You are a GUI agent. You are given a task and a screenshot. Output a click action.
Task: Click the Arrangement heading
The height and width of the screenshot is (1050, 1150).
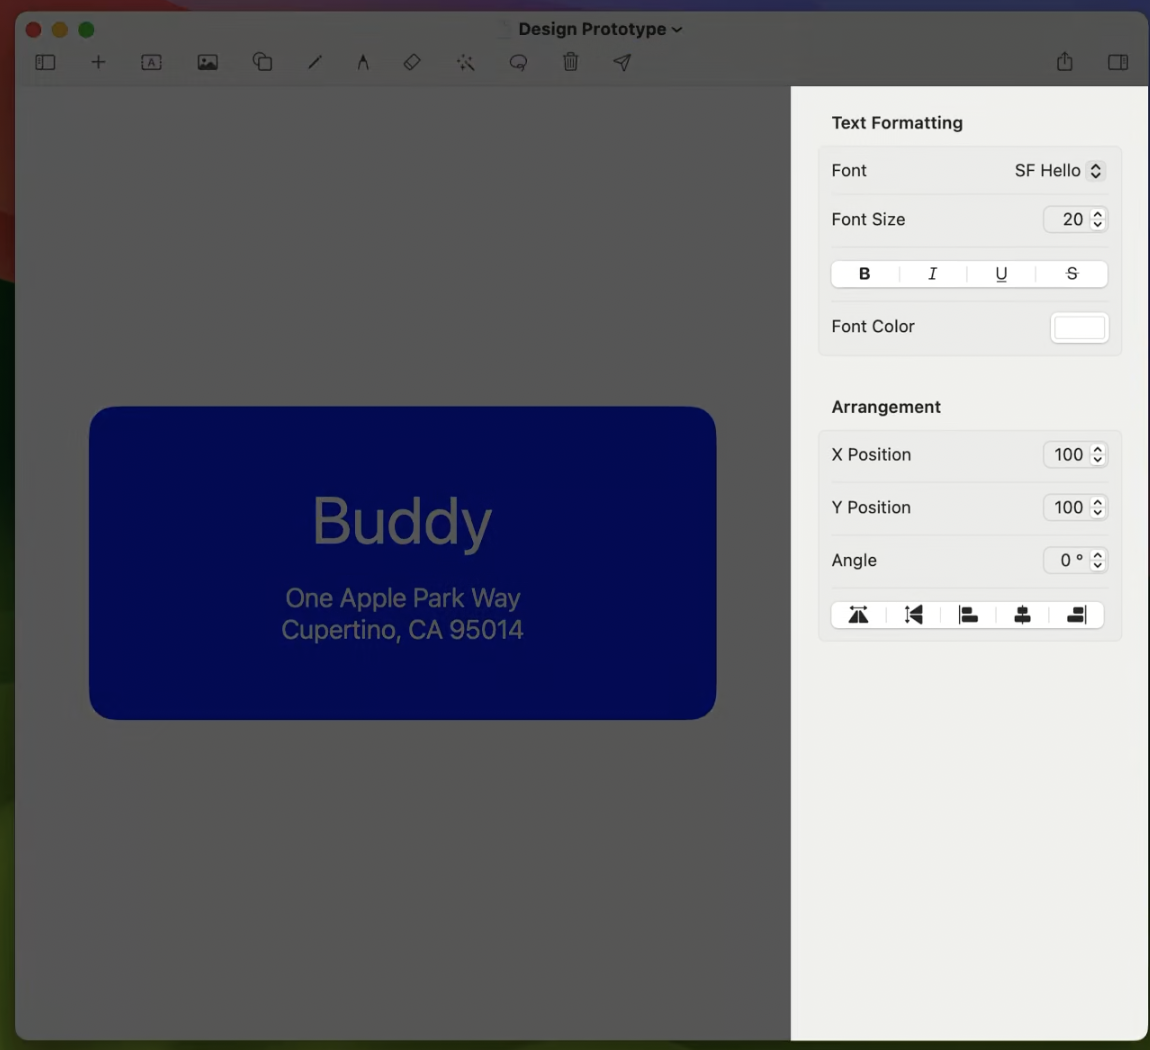click(x=886, y=407)
